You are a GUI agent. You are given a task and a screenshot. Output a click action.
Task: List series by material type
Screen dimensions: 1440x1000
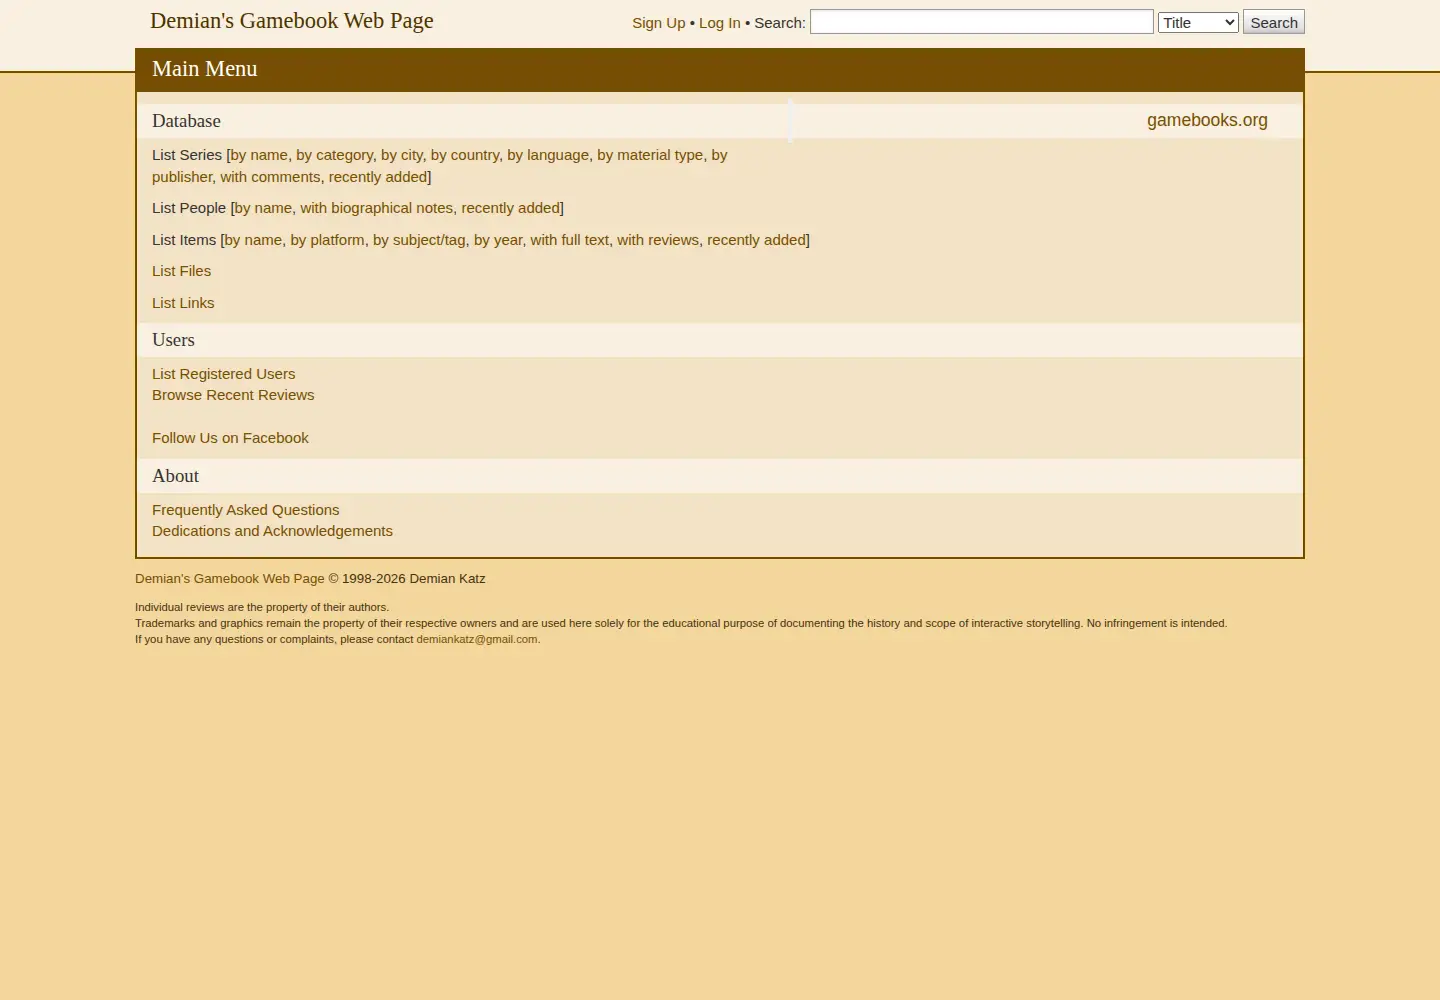650,155
